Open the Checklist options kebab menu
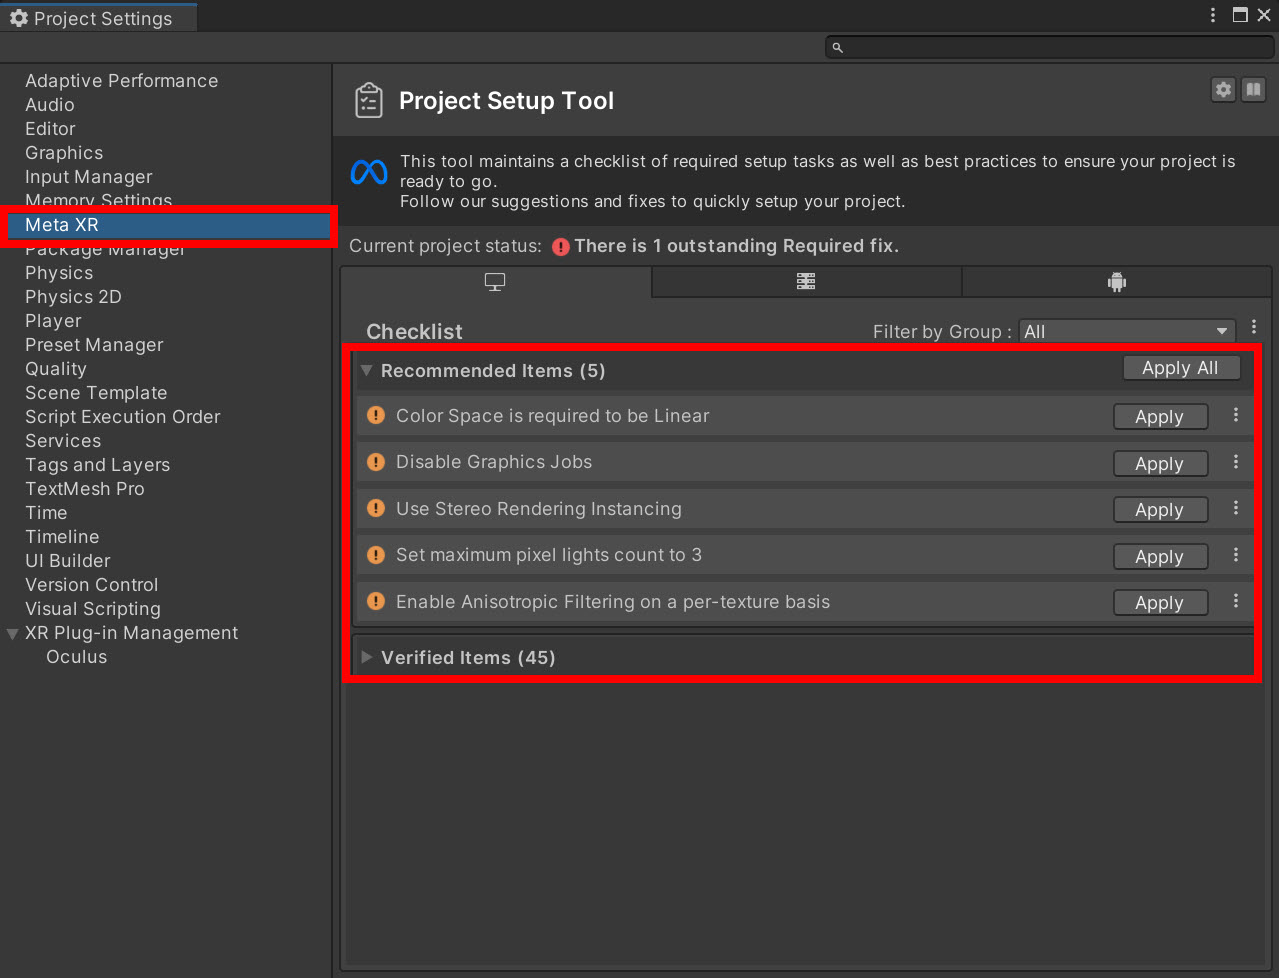 [x=1254, y=328]
